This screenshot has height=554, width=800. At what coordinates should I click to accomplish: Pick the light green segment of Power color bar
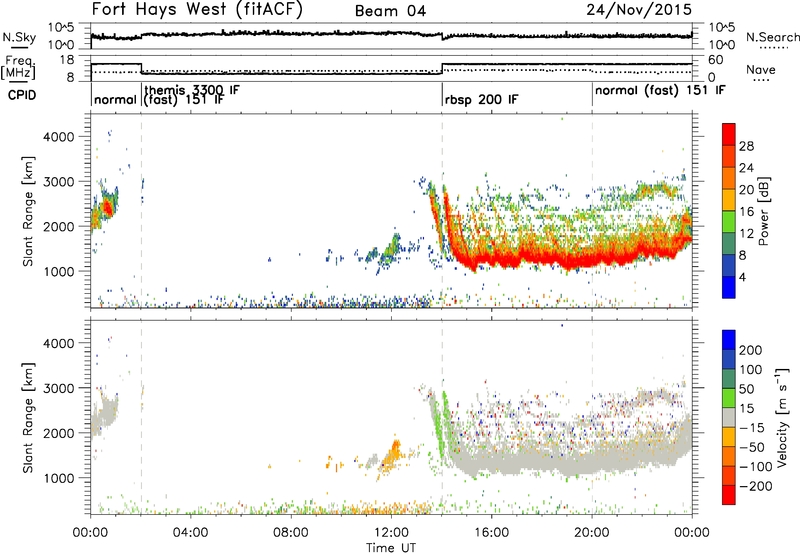pyautogui.click(x=729, y=222)
